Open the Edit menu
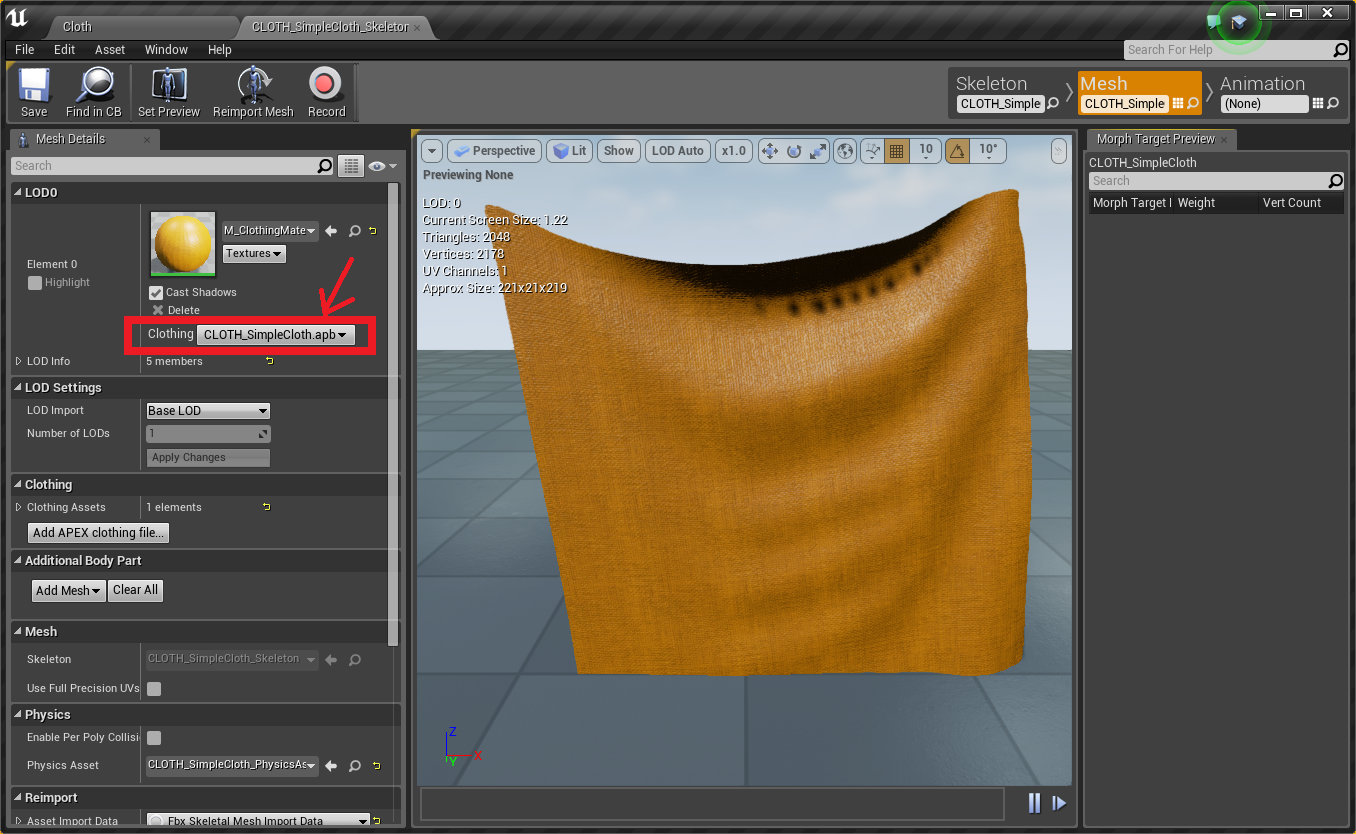The height and width of the screenshot is (834, 1356). 65,50
